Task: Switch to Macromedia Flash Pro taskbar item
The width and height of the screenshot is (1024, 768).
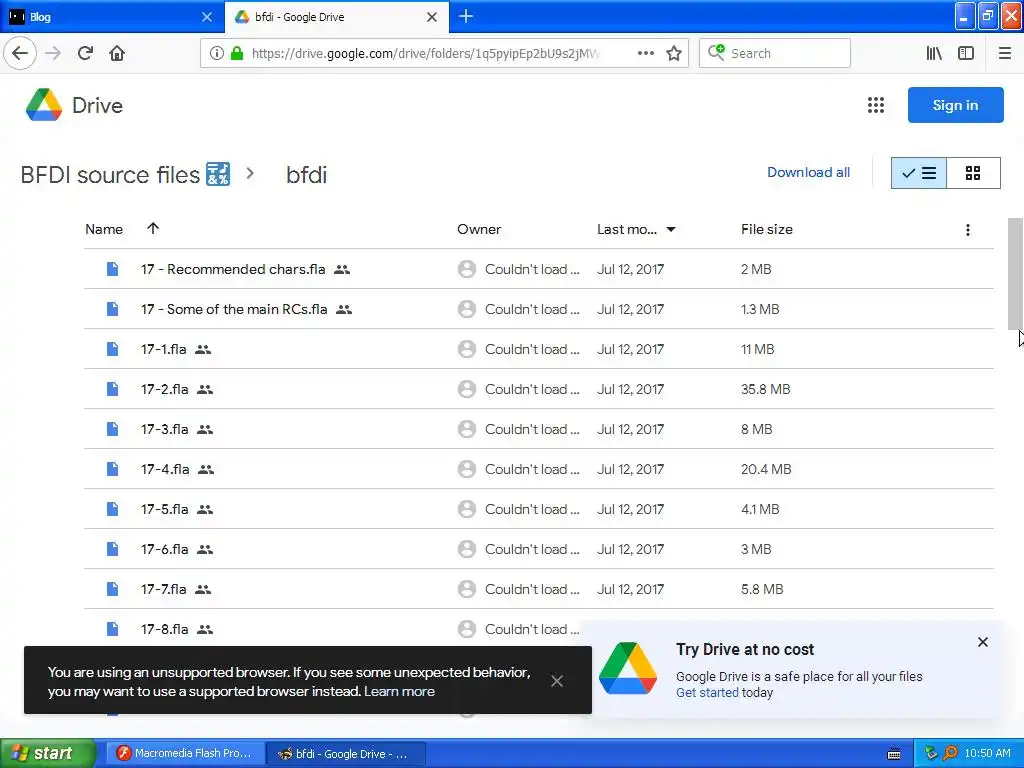Action: point(185,754)
